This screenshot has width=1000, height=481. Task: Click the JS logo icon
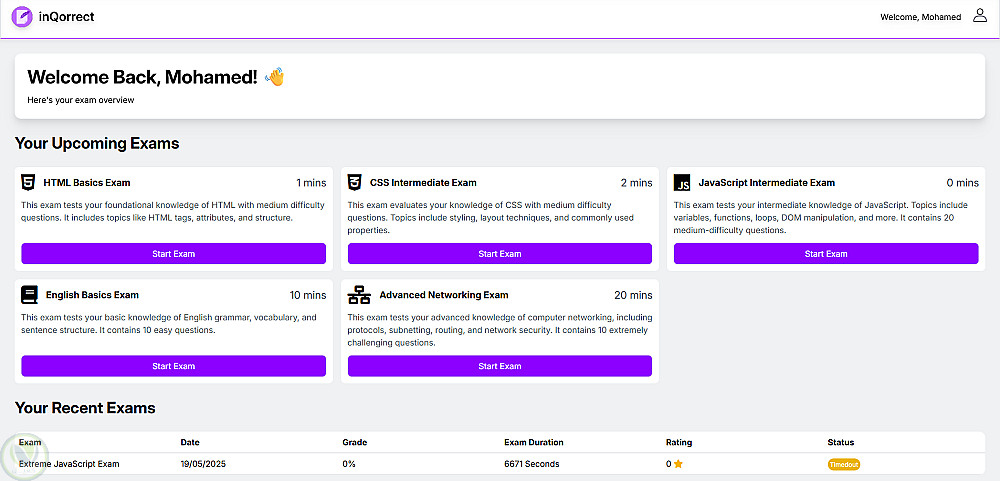(x=682, y=182)
